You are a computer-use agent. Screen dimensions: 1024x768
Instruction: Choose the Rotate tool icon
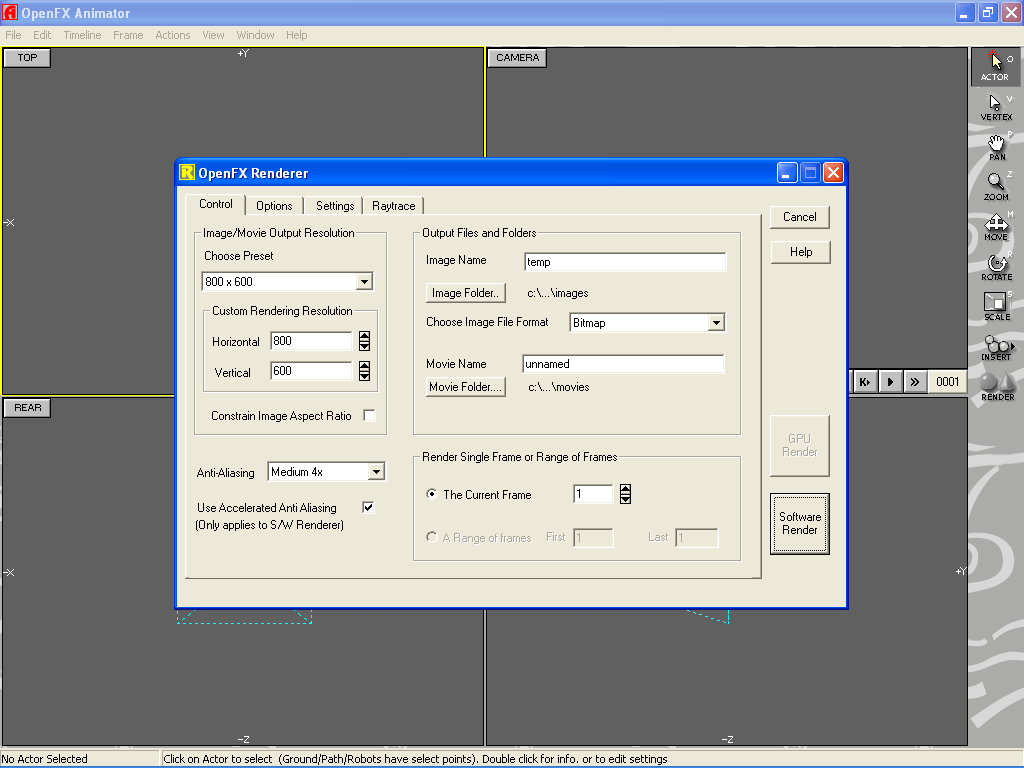(x=996, y=267)
